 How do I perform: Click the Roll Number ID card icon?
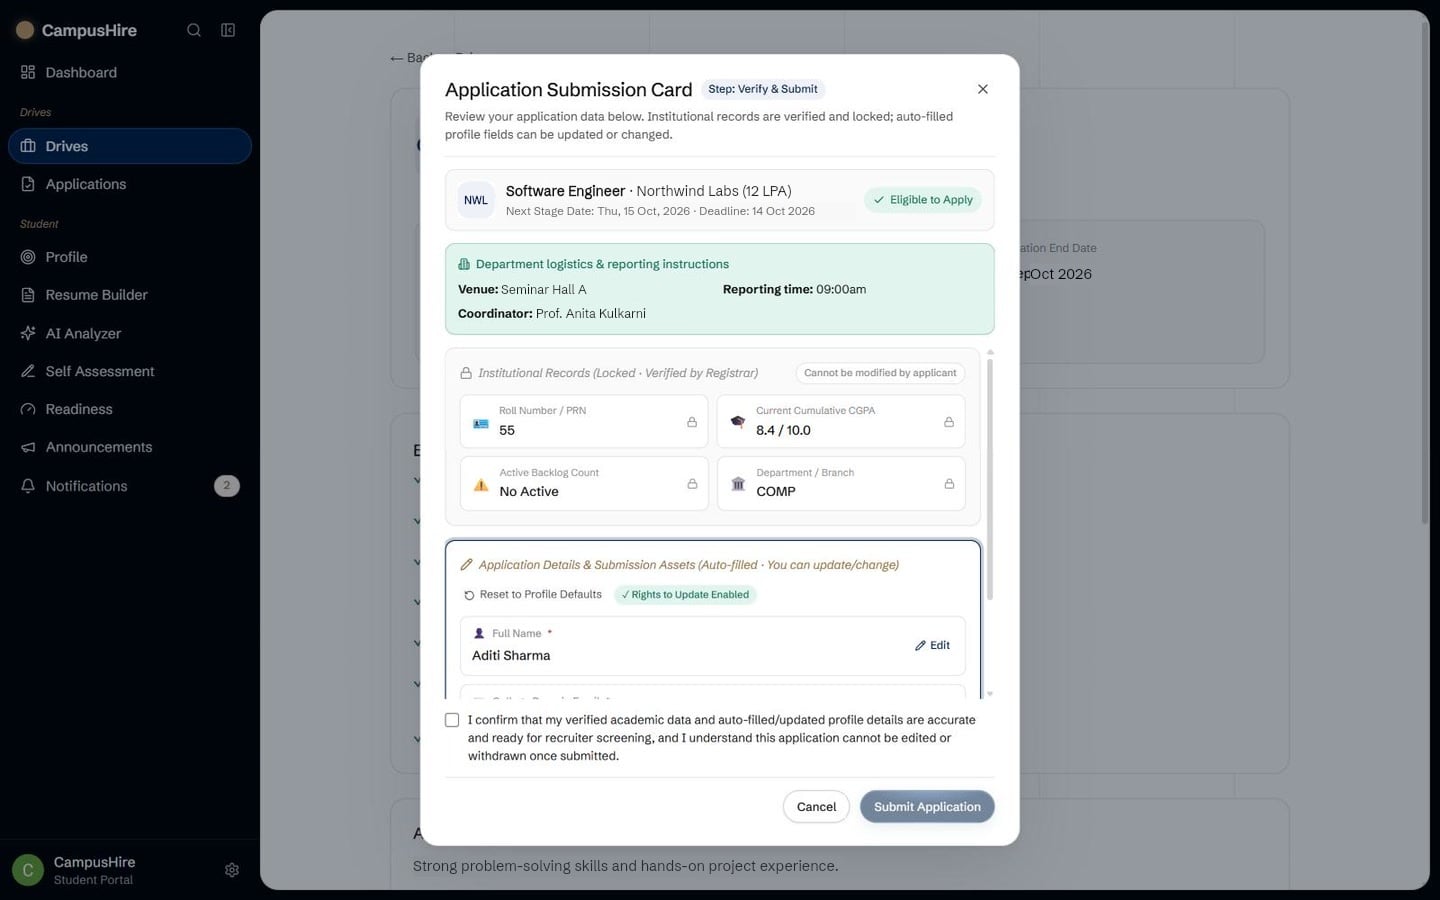click(x=481, y=423)
